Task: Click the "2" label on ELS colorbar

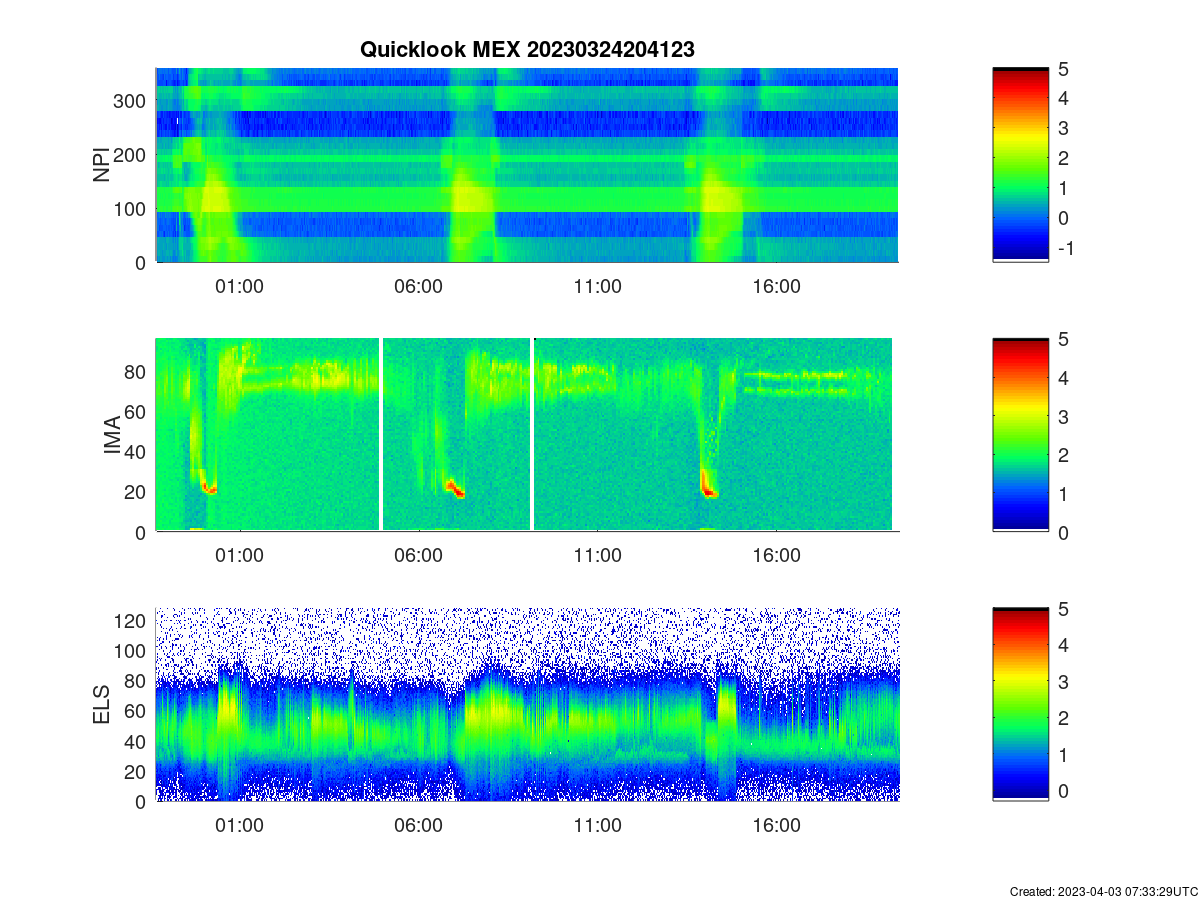Action: 1063,719
